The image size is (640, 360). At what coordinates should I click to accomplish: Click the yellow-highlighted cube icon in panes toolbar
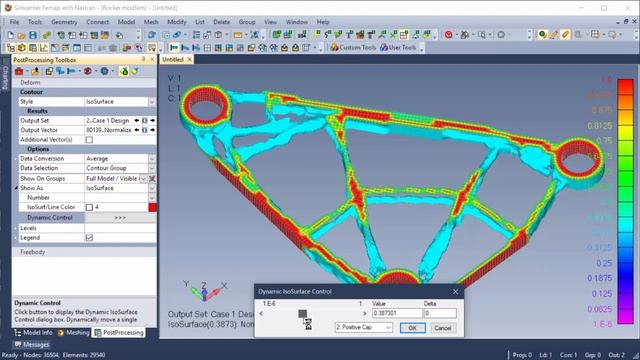[22, 48]
